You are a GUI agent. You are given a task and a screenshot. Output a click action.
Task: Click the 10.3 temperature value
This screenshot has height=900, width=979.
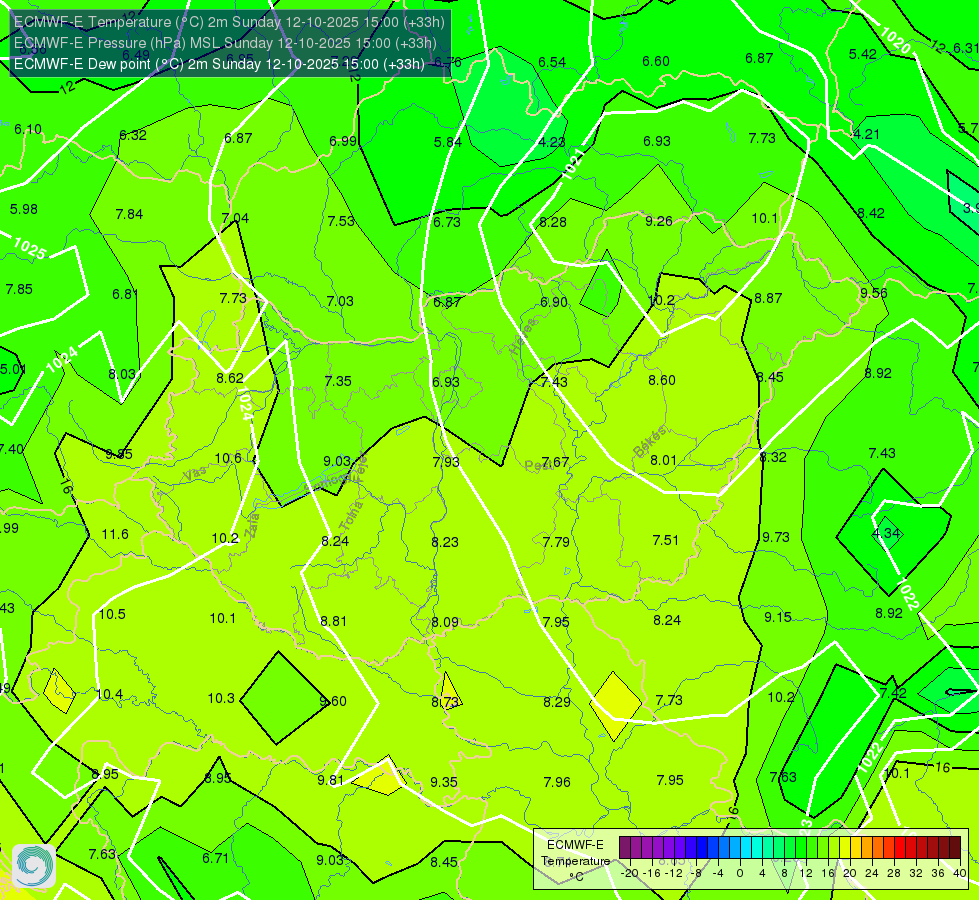click(221, 698)
